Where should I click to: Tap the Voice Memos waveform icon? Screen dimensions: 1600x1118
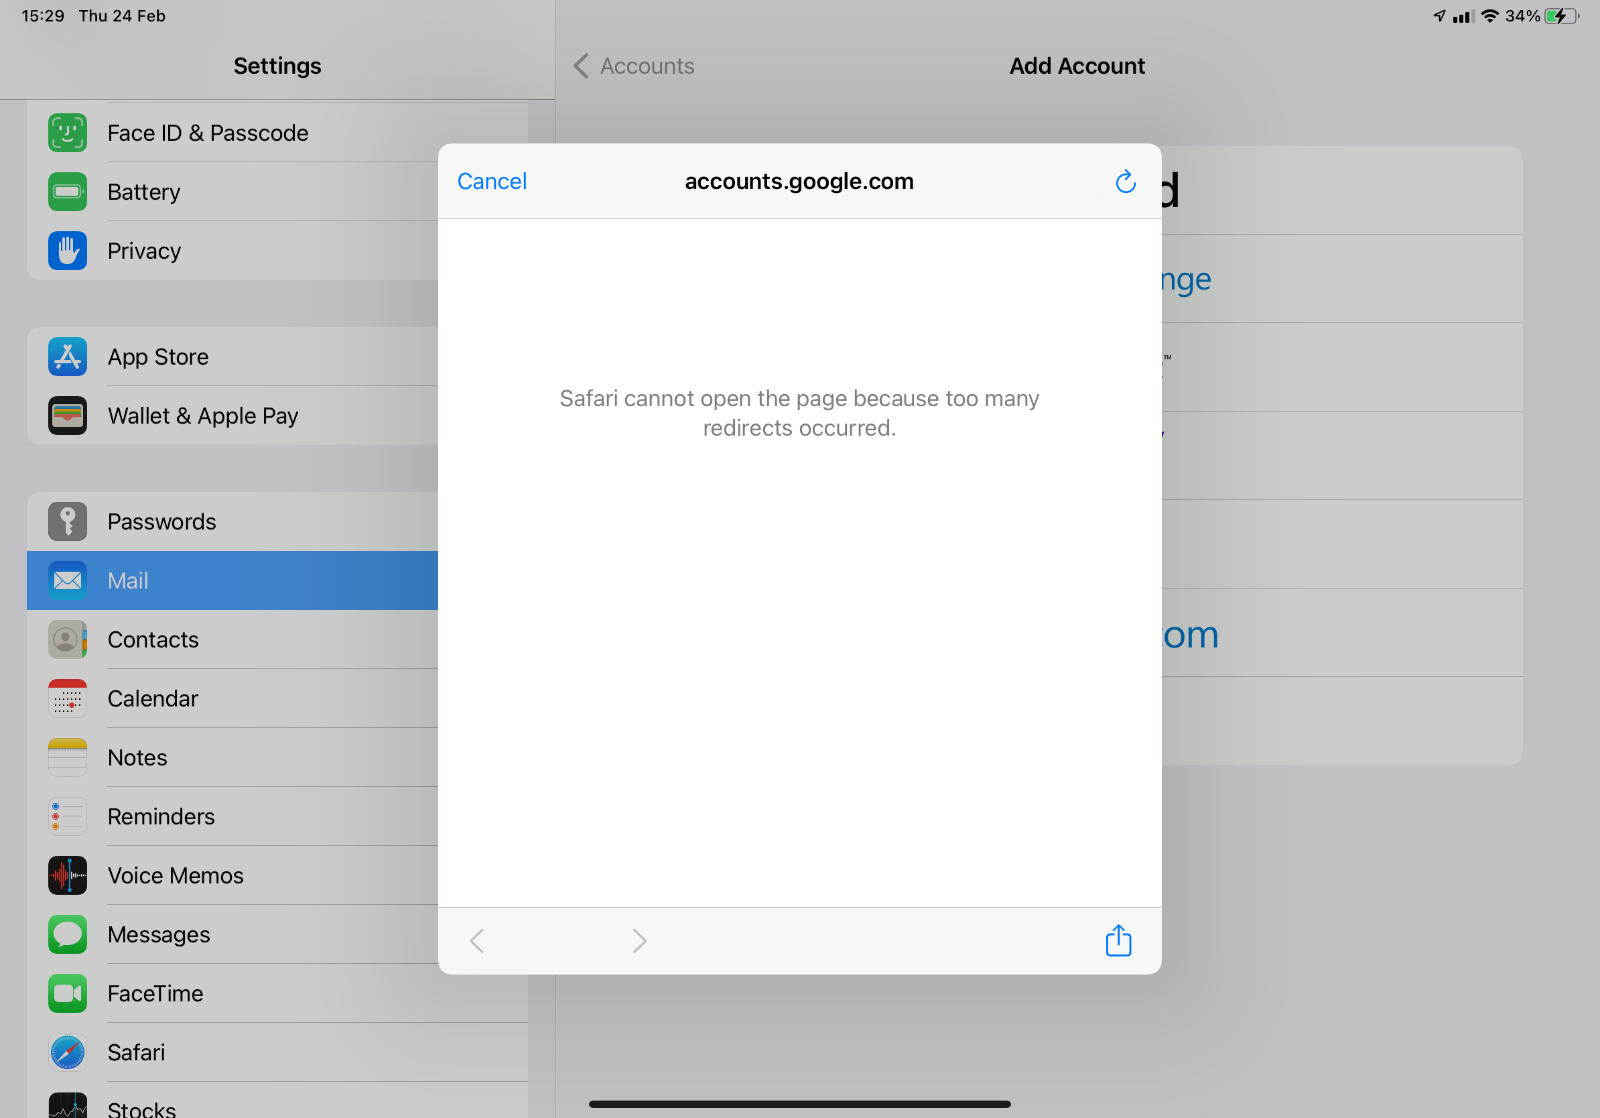[x=67, y=876]
